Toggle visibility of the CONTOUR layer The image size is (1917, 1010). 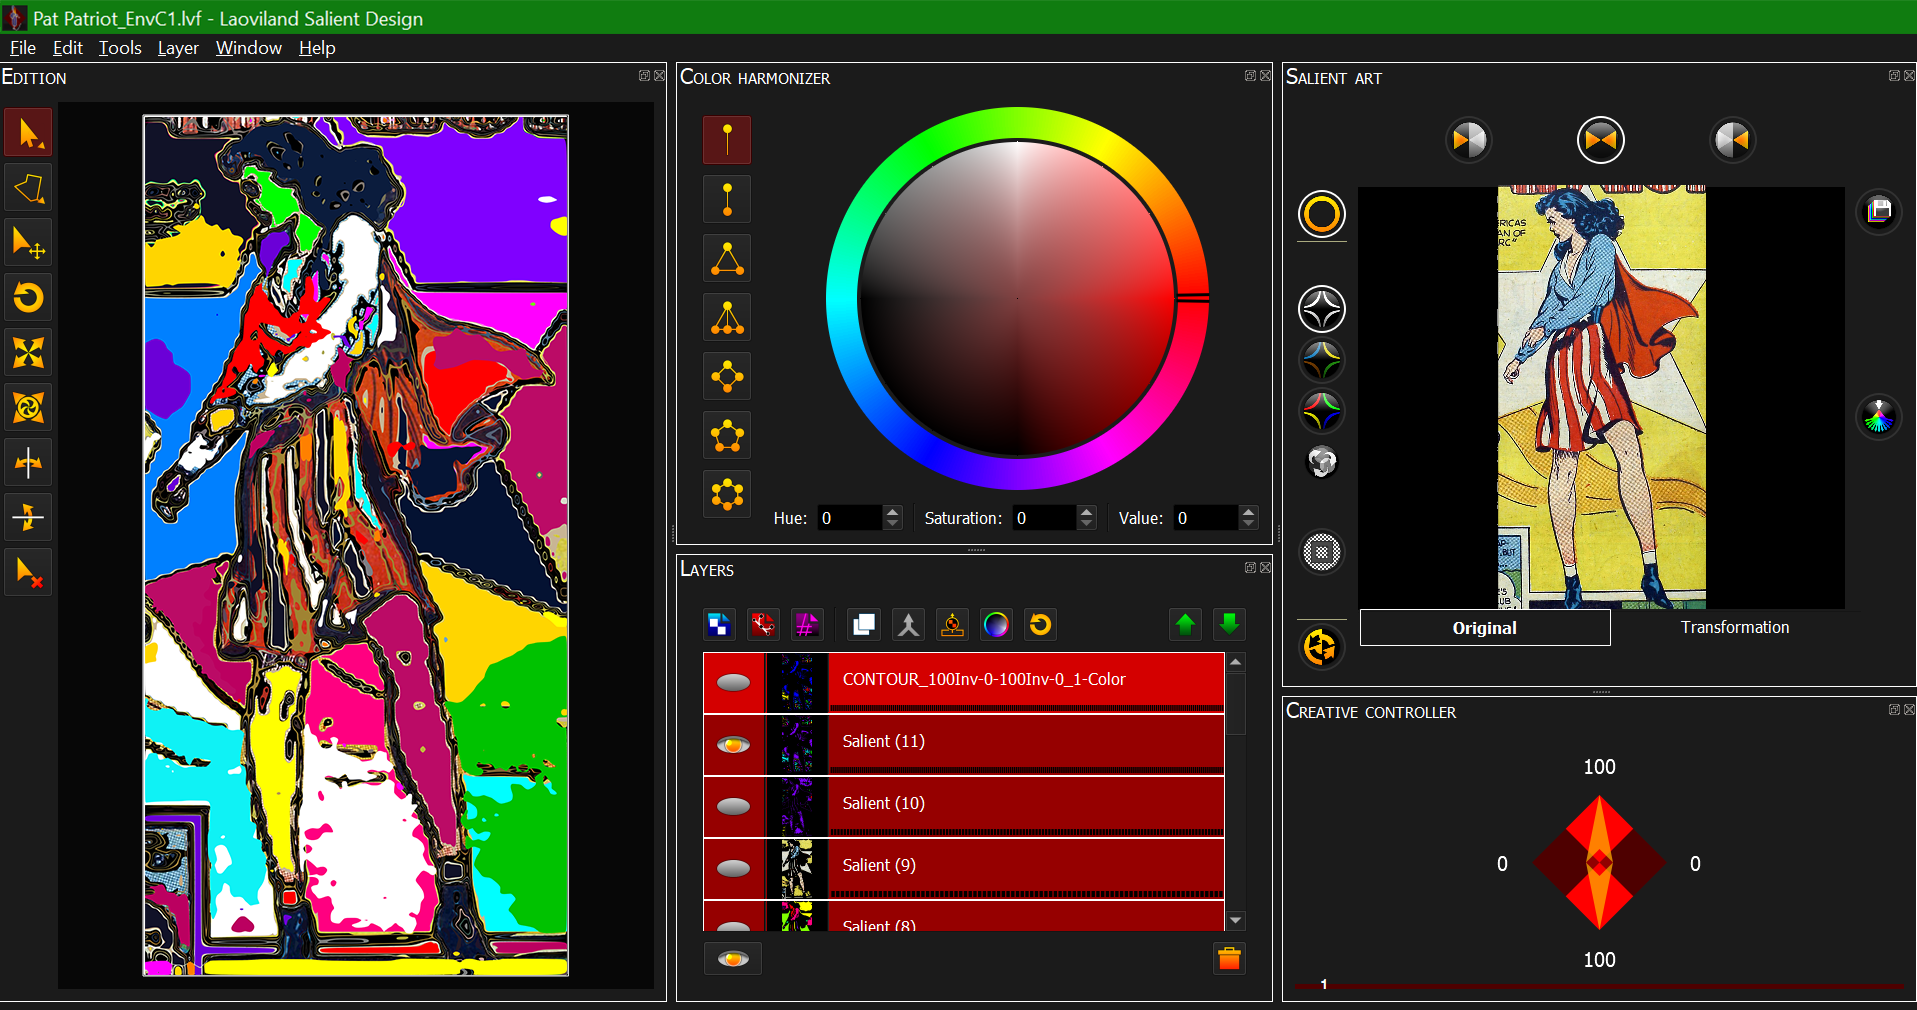click(x=733, y=682)
